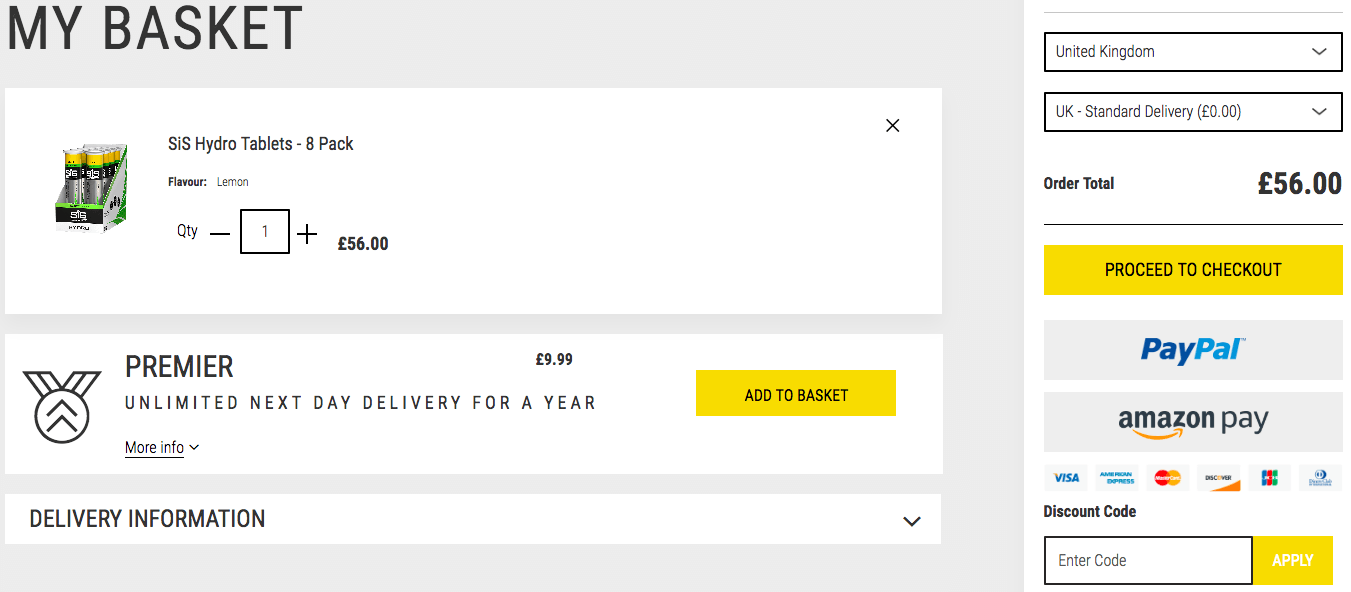Focus the Enter Code discount field
The width and height of the screenshot is (1351, 592).
1148,560
